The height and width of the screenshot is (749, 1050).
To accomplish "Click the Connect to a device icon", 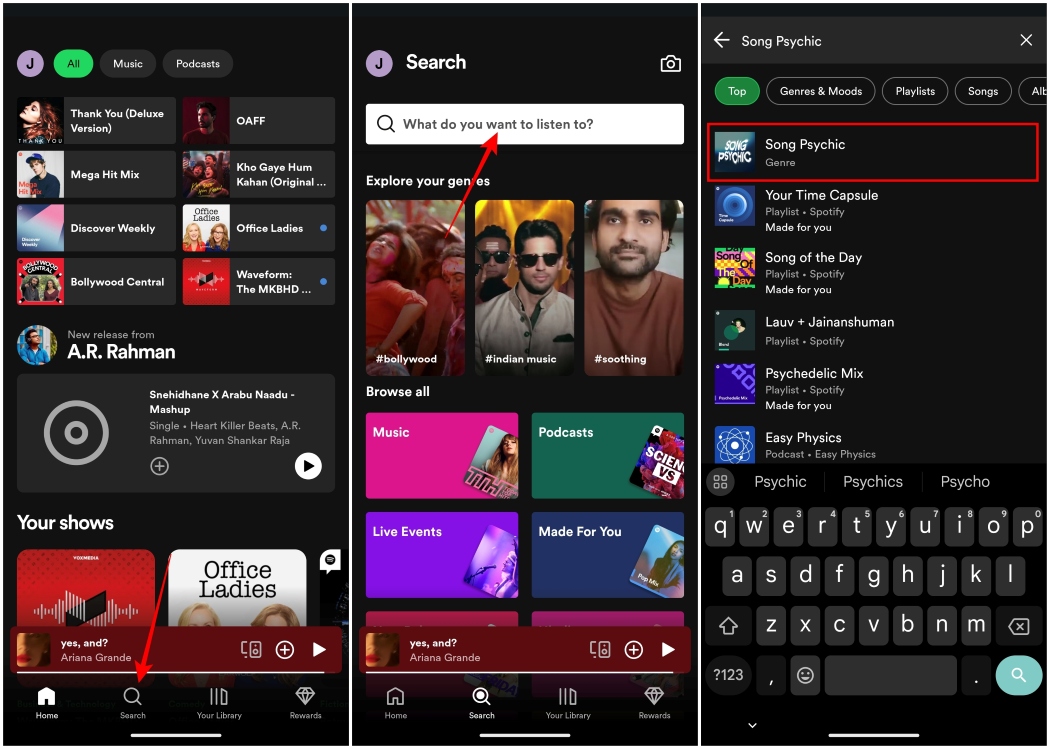I will point(251,649).
